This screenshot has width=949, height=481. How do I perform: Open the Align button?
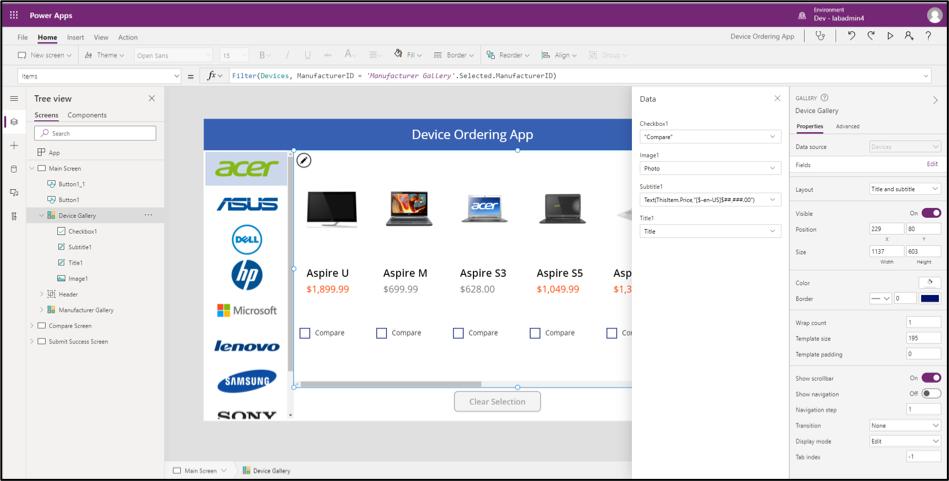click(x=559, y=55)
